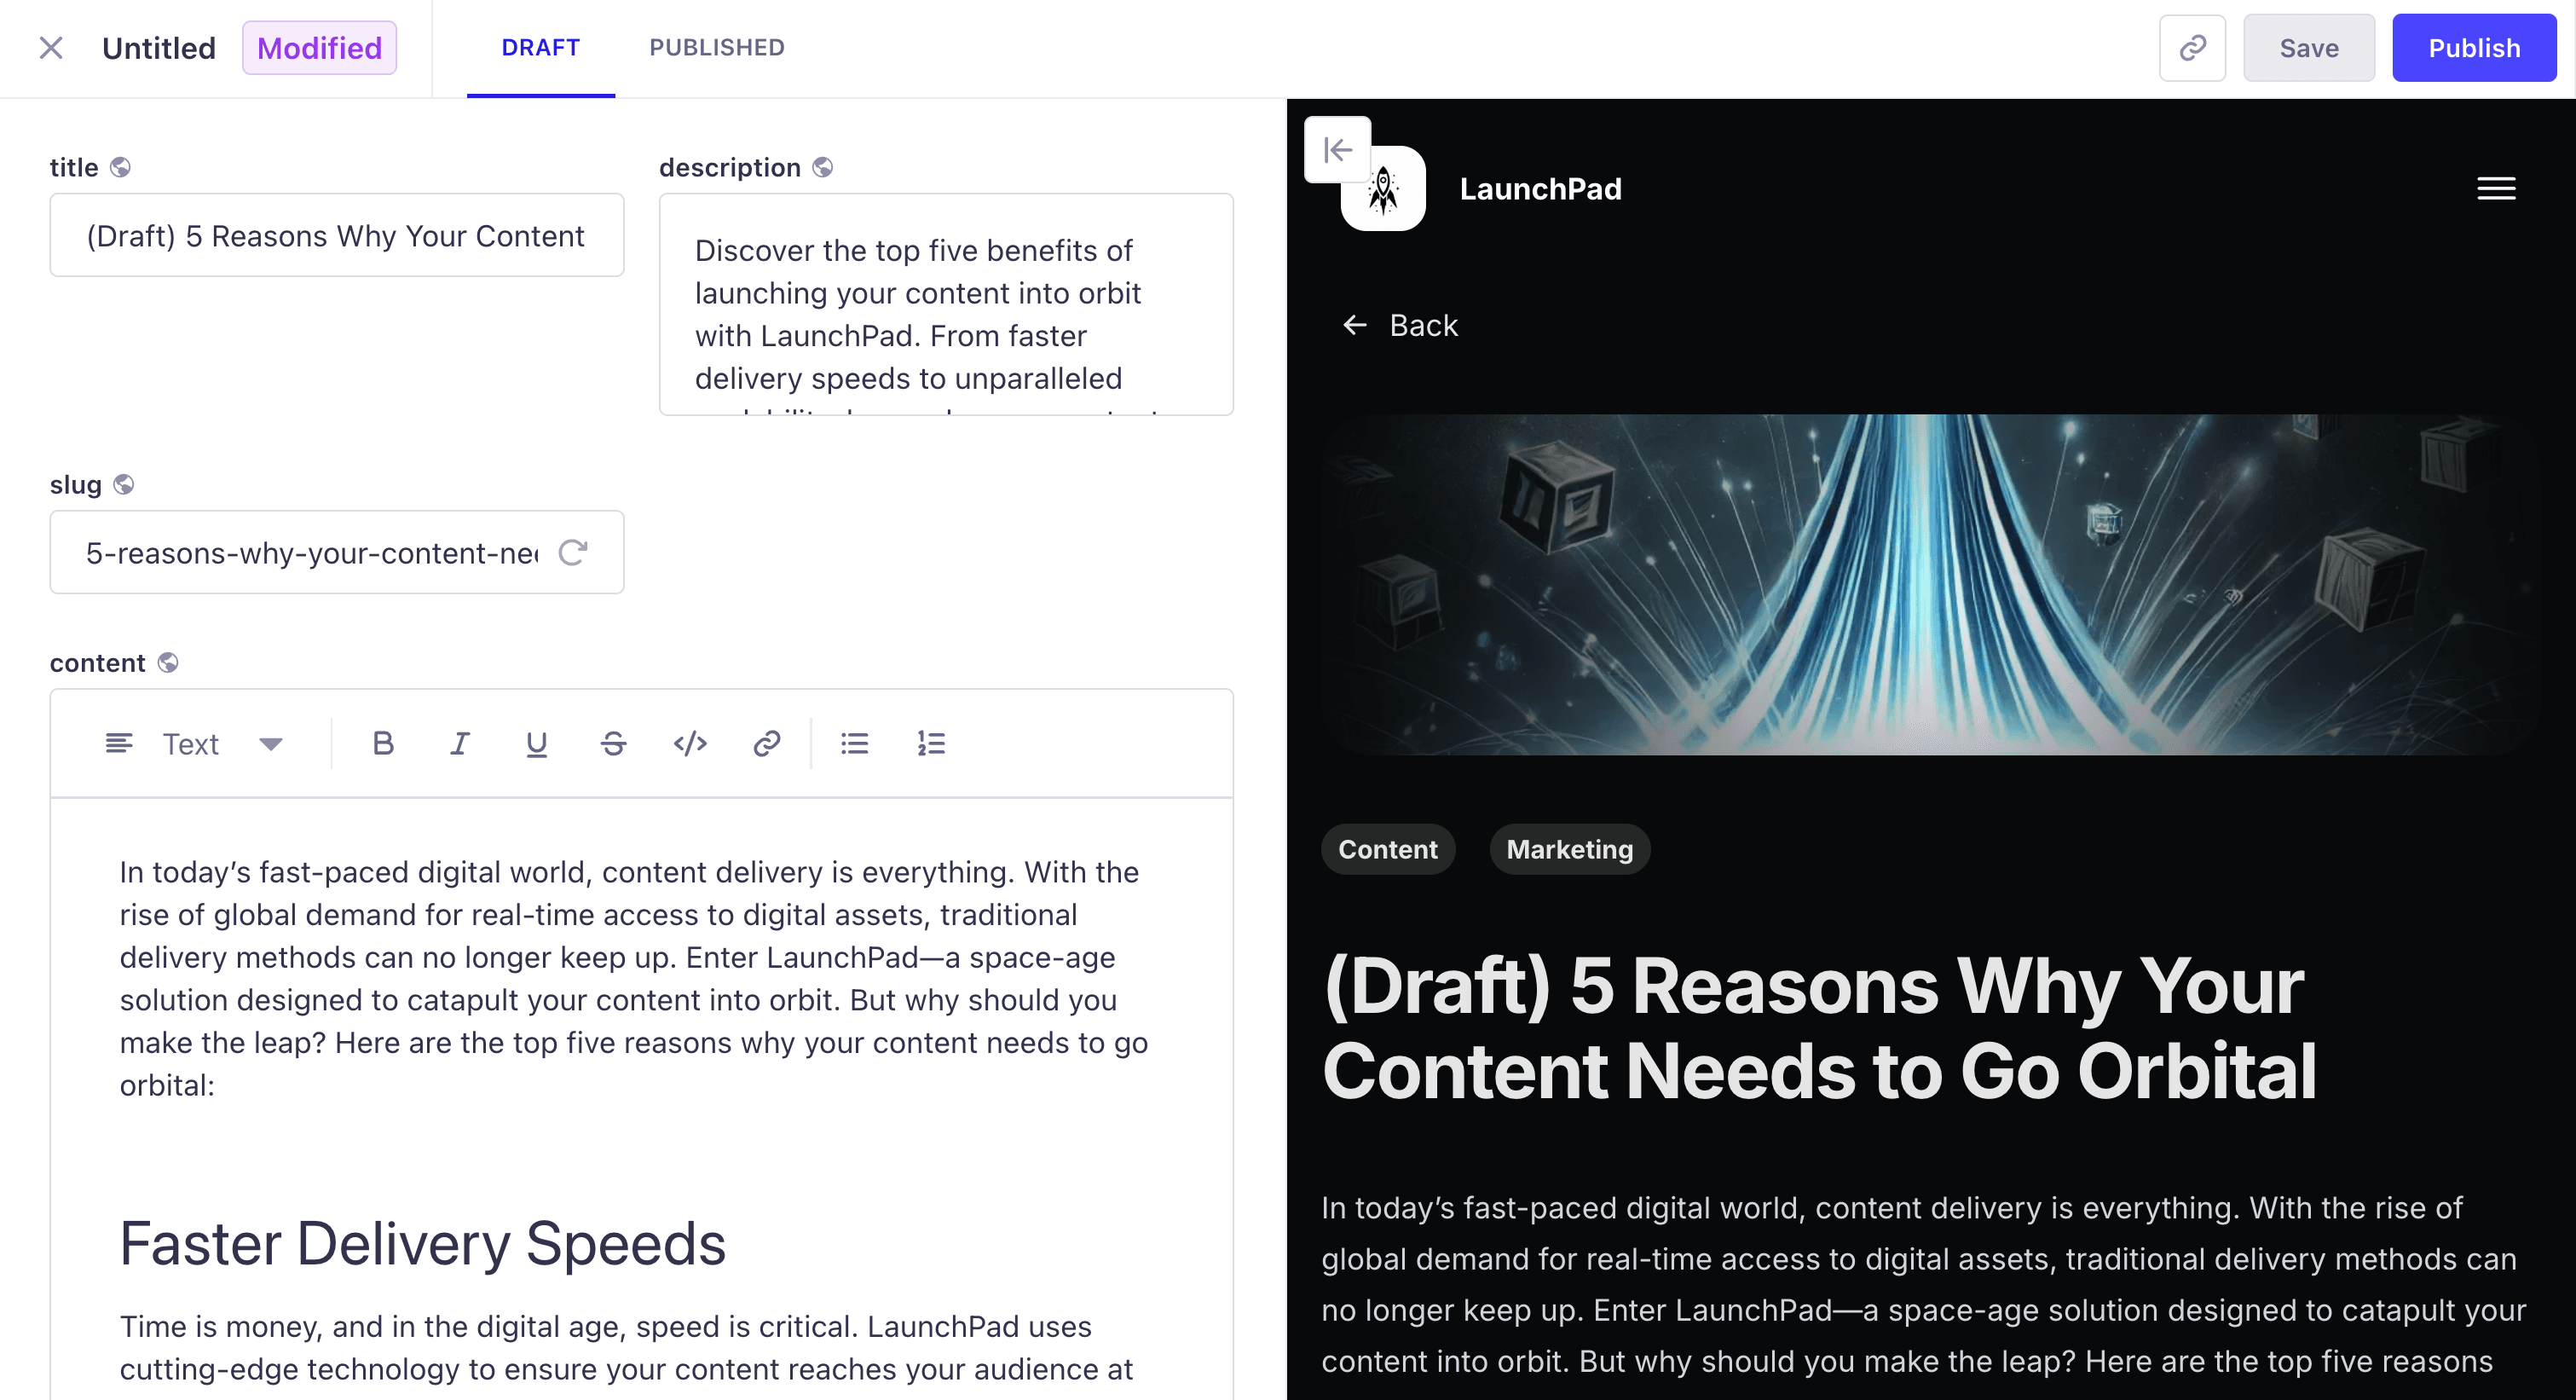The width and height of the screenshot is (2576, 1400).
Task: Click the LaunchPad site name in the preview
Action: coord(1540,189)
